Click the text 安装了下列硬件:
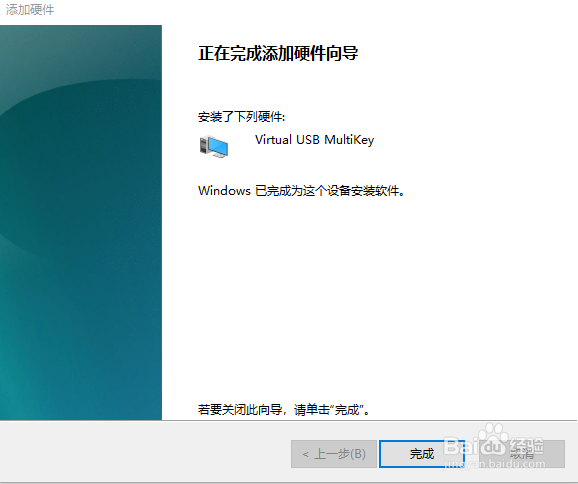Screen dimensions: 578x484 pyautogui.click(x=241, y=117)
